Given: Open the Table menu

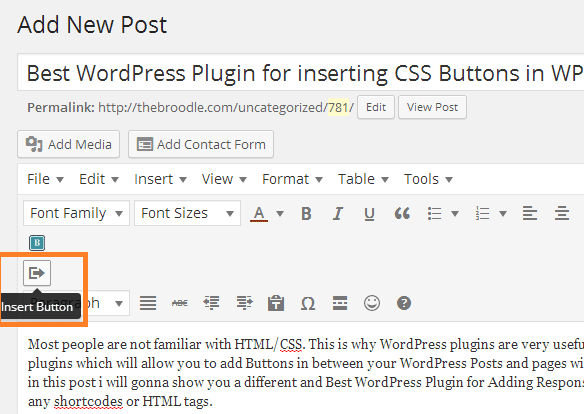Looking at the screenshot, I should [363, 179].
